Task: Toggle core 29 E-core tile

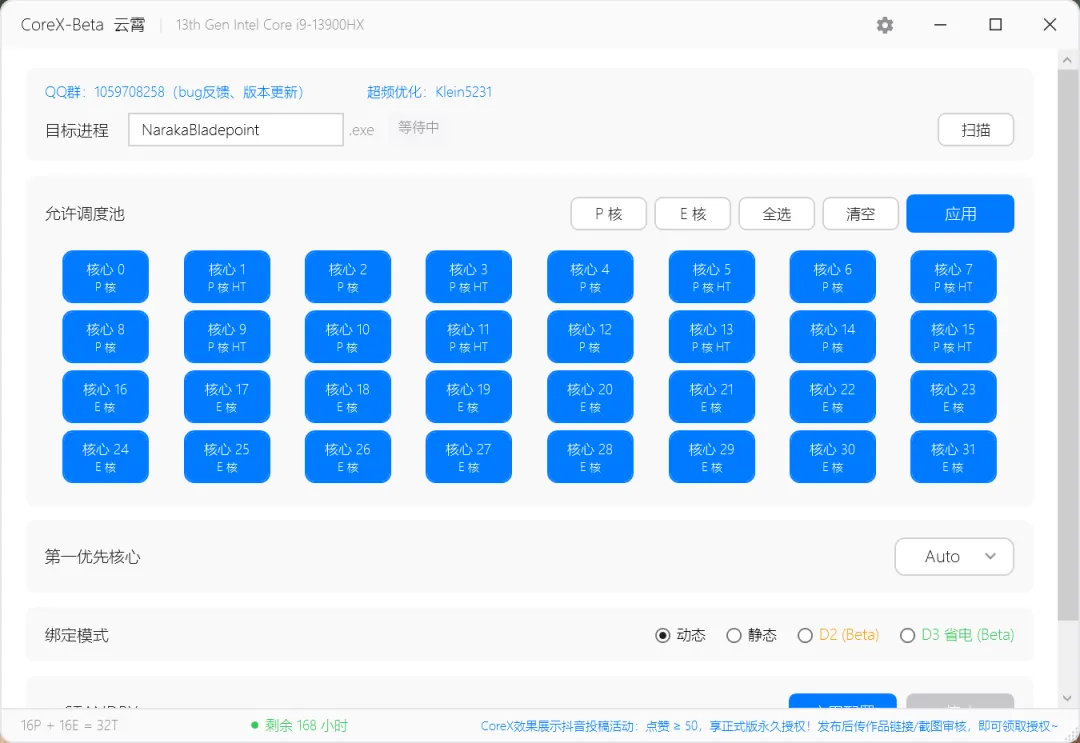Action: click(712, 457)
